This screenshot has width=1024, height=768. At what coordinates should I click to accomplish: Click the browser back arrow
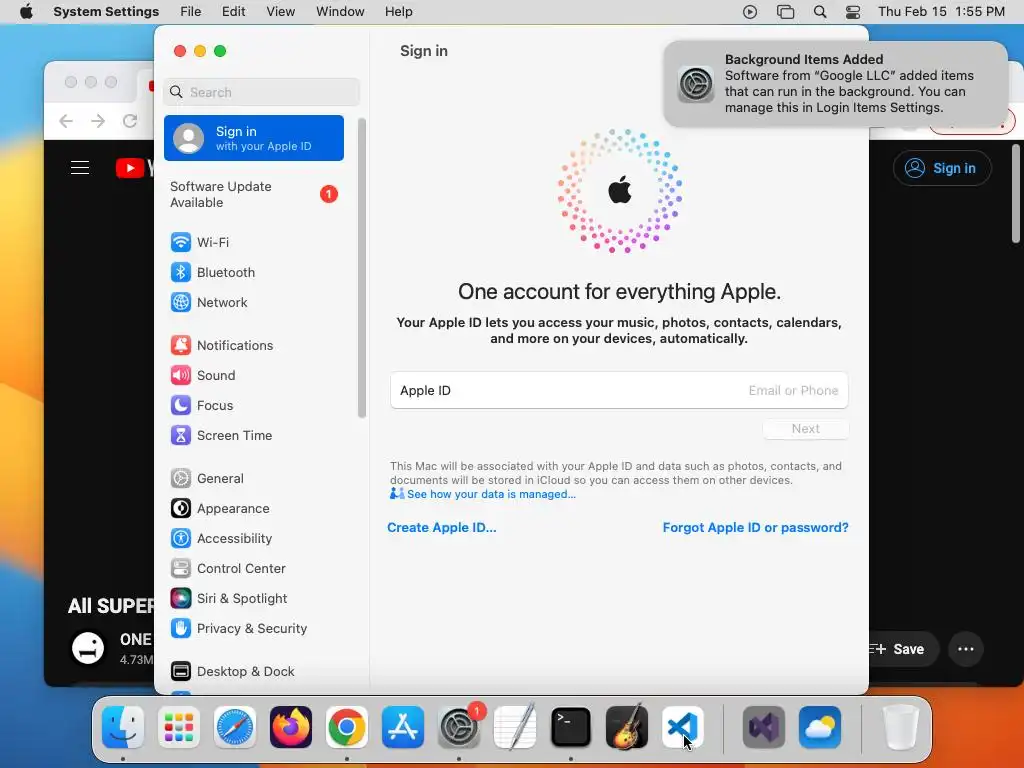coord(66,121)
